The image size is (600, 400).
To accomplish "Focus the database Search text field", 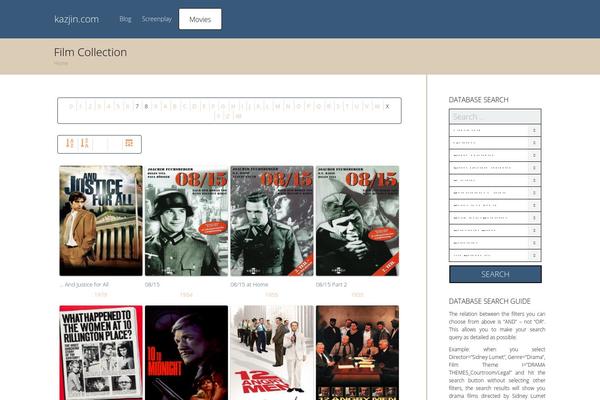I will pyautogui.click(x=495, y=116).
